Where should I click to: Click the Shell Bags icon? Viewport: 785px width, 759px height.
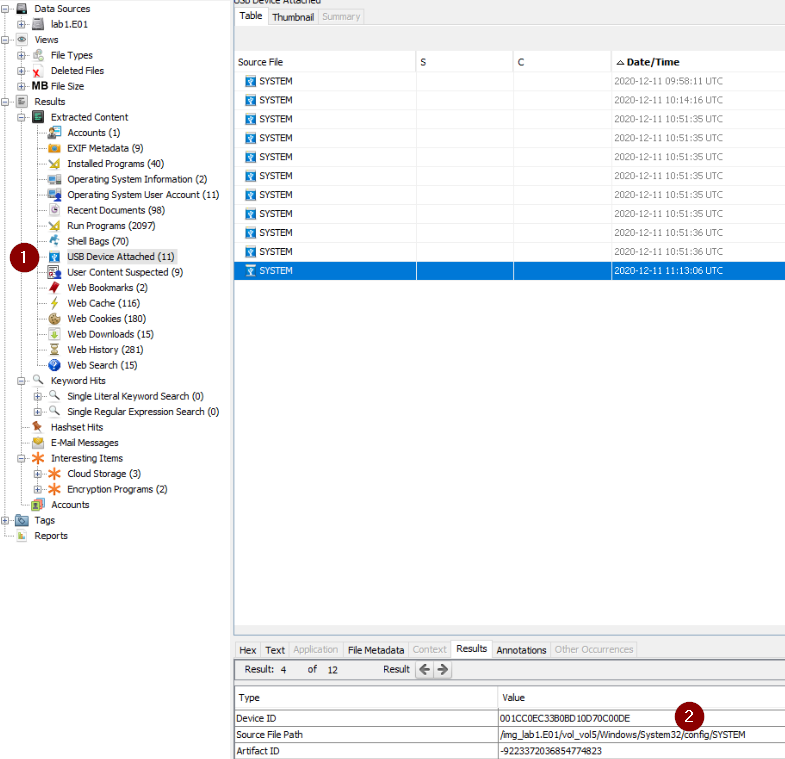[x=55, y=241]
